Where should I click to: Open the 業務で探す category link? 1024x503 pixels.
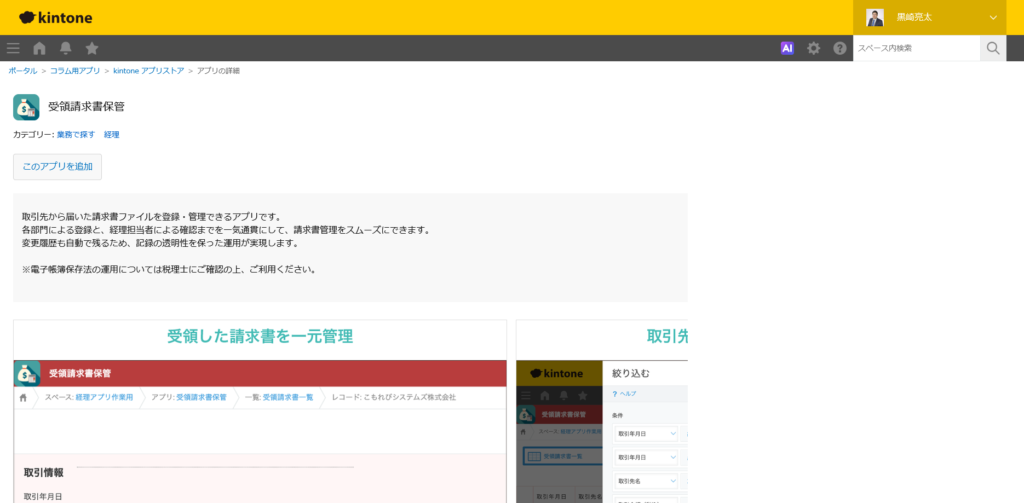(76, 135)
